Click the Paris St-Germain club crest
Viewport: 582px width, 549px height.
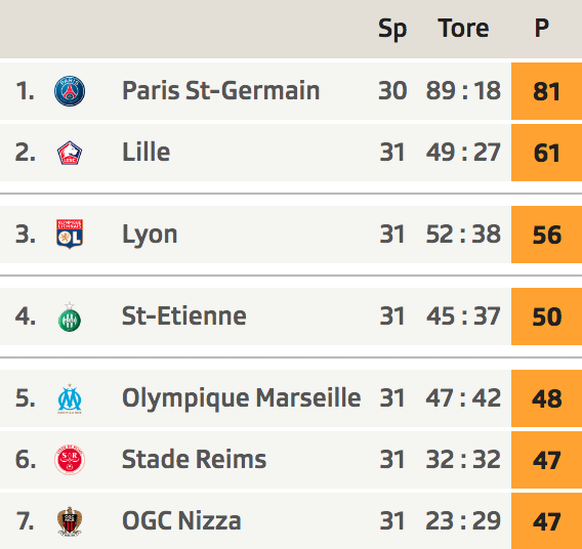[x=69, y=91]
